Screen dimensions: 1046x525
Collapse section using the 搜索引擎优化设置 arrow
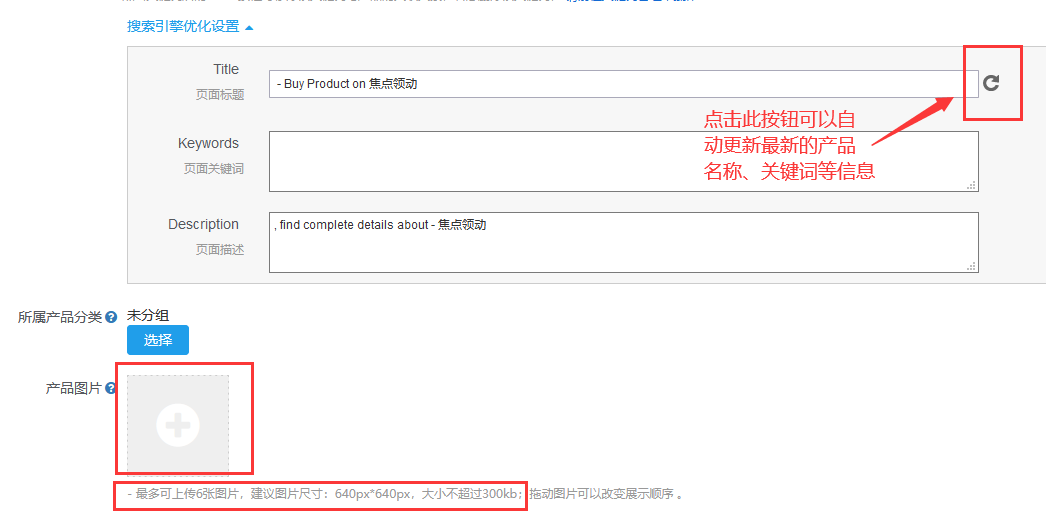[x=249, y=27]
